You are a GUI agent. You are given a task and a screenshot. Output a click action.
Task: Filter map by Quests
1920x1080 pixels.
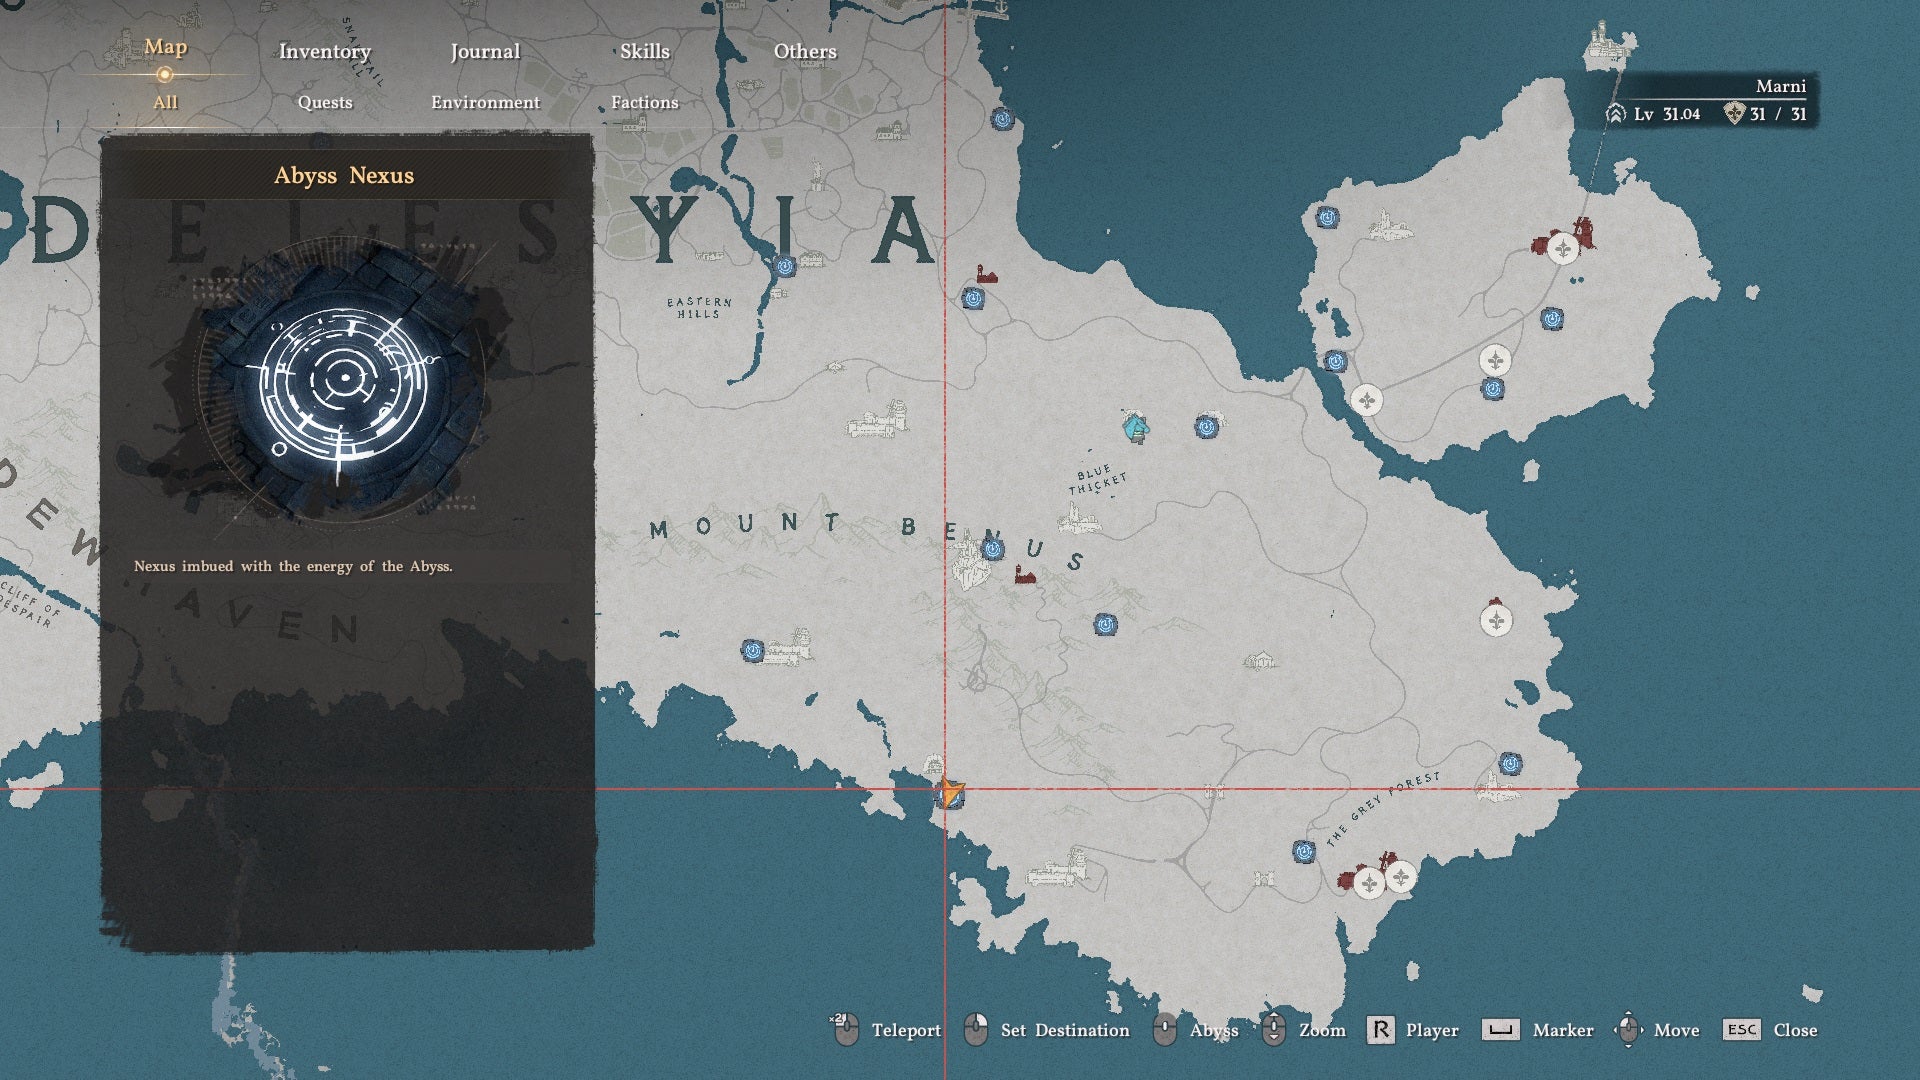(x=325, y=102)
